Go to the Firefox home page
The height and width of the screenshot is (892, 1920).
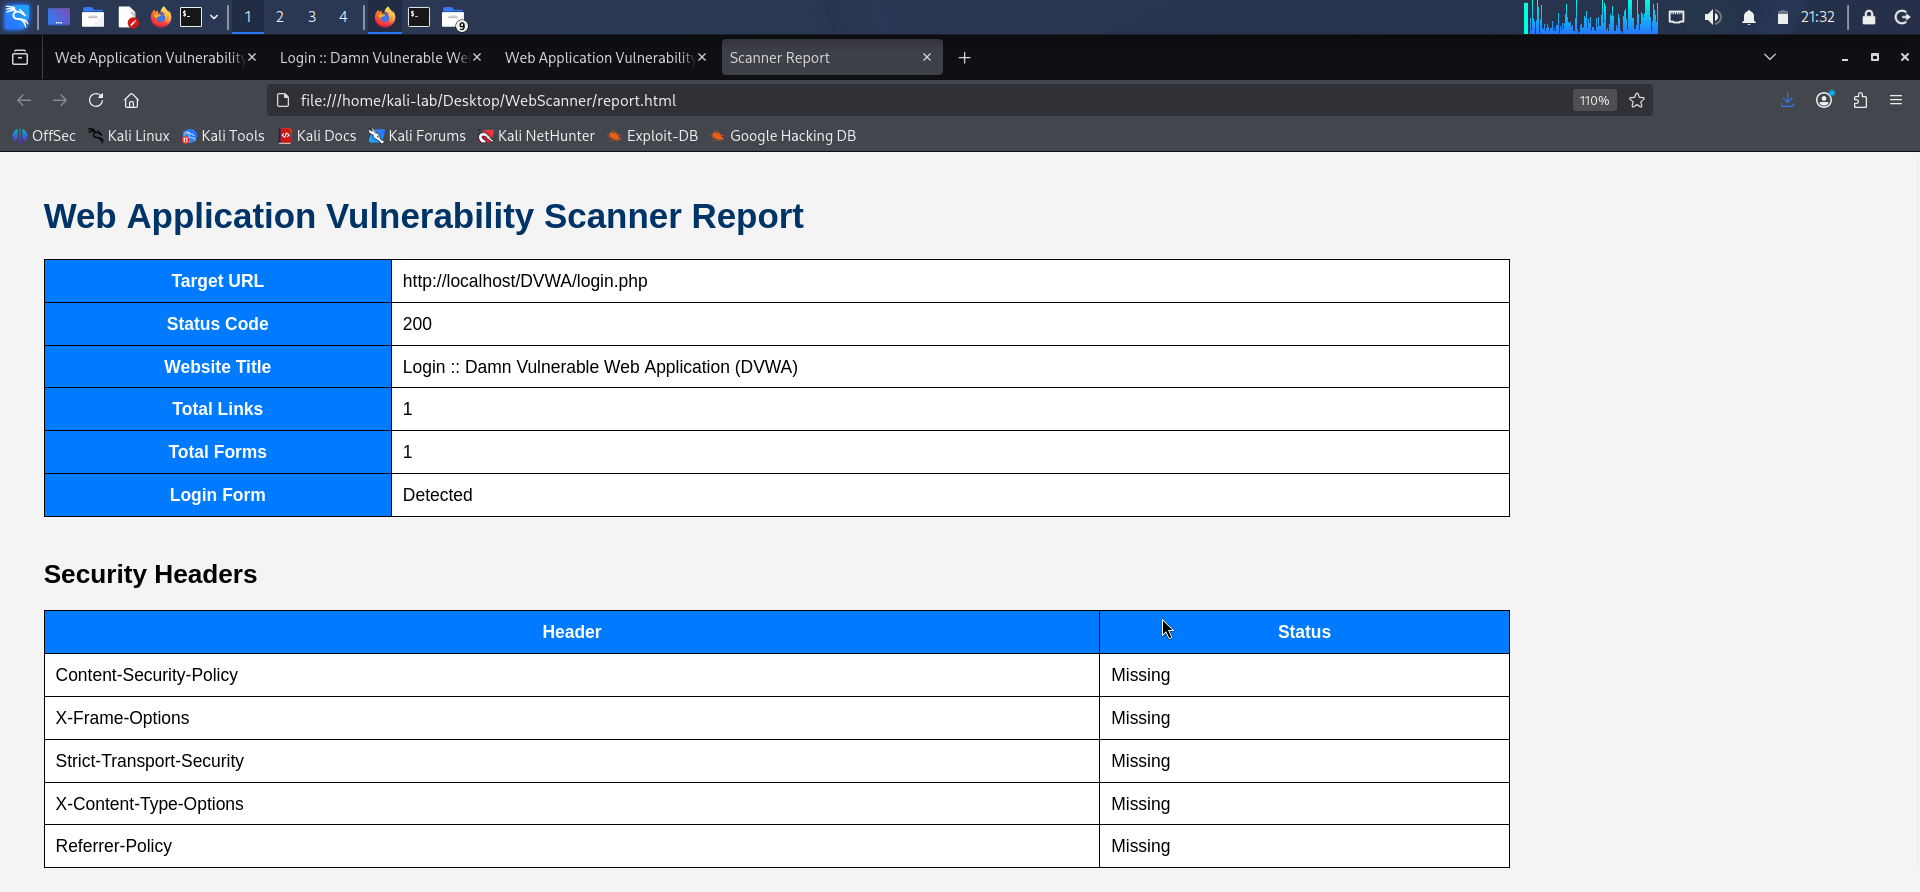tap(132, 100)
